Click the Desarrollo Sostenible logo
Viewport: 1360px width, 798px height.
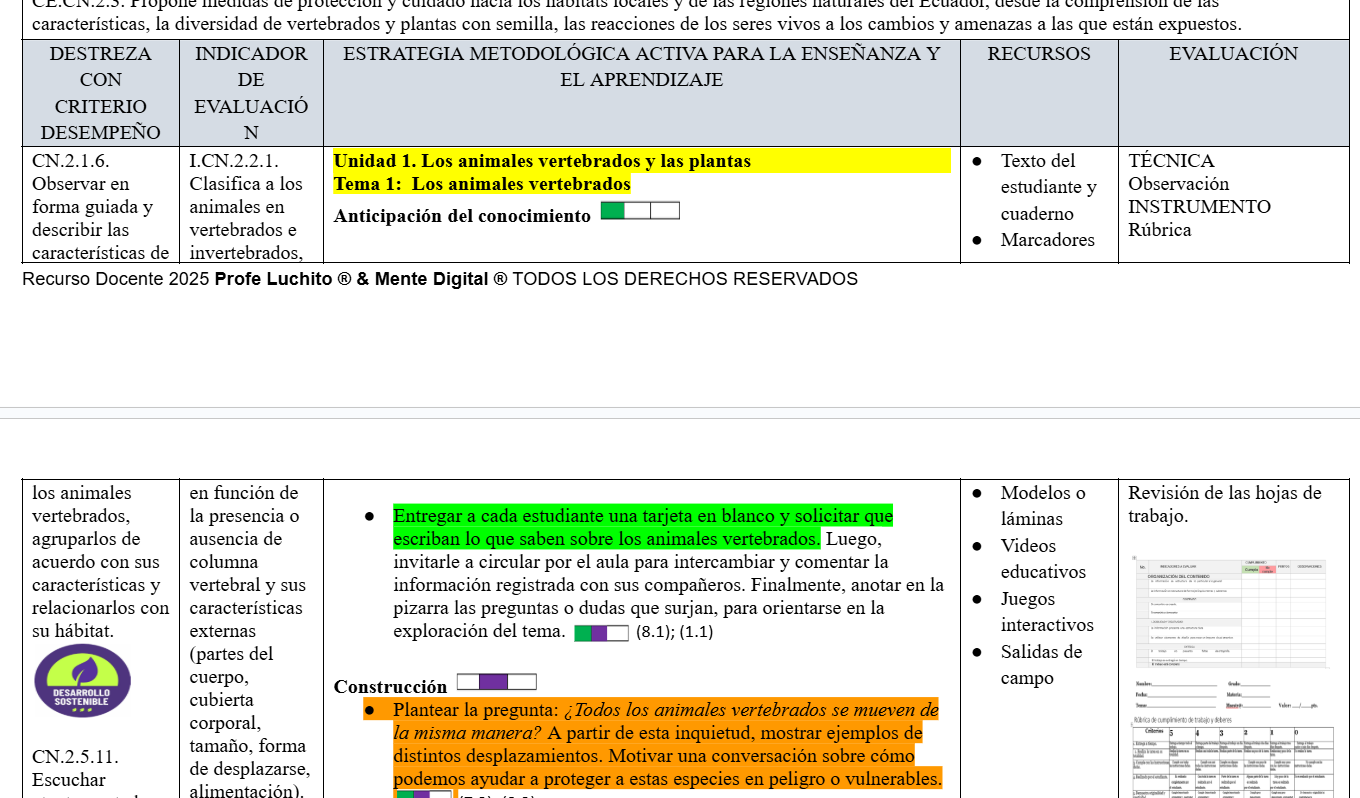[82, 680]
